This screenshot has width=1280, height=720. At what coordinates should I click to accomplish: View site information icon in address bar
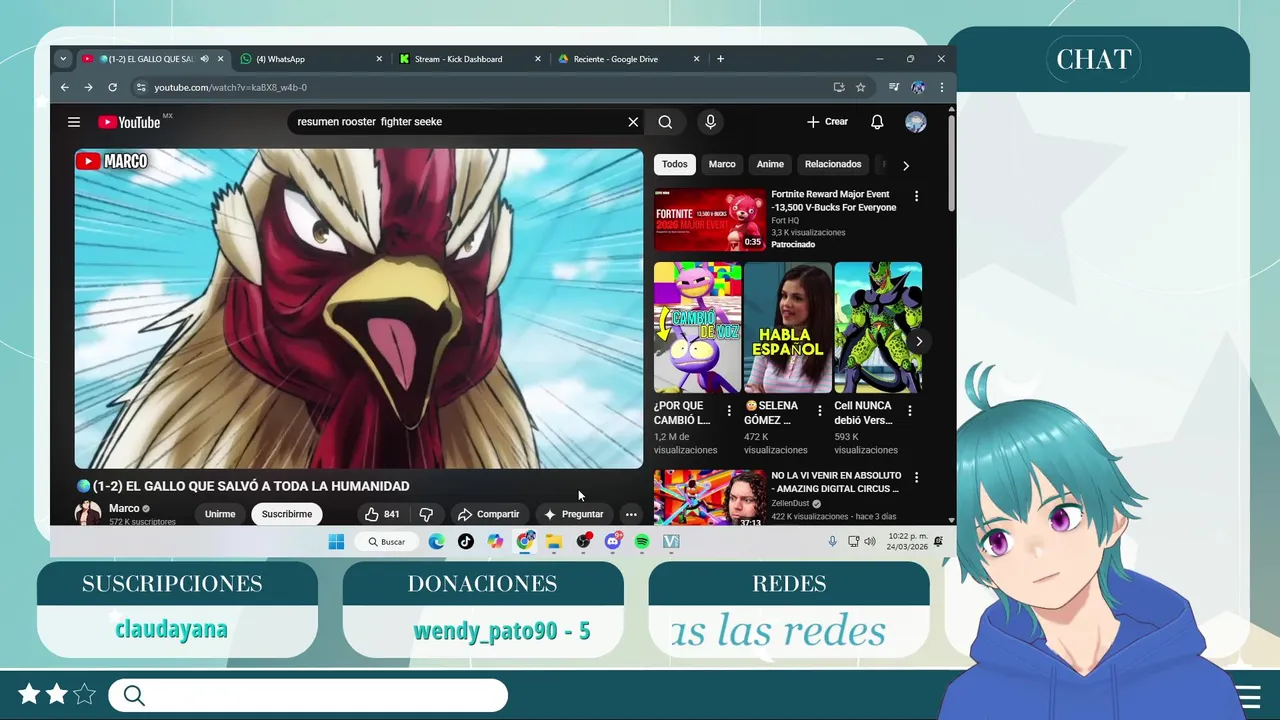(141, 87)
